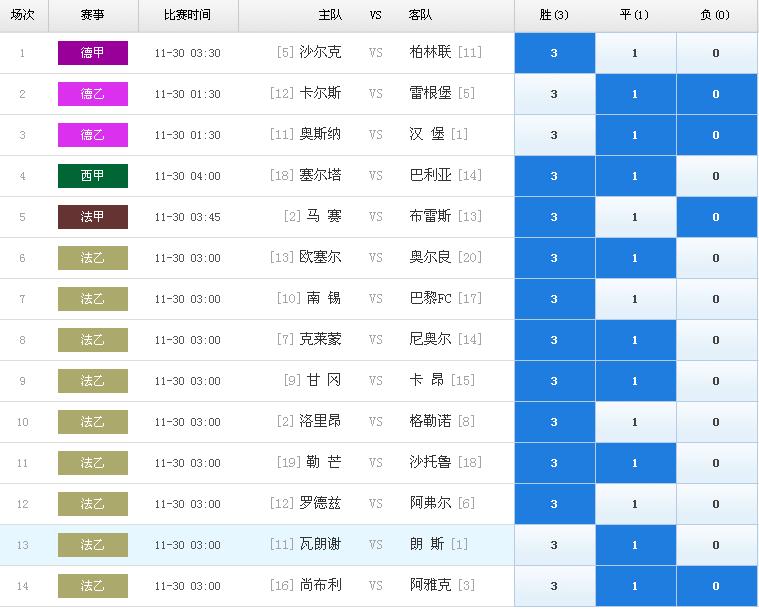Viewport: 759px width, 609px height.
Task: Toggle win (3) for 塞尔塔 vs 巴利亚
Action: pos(555,176)
